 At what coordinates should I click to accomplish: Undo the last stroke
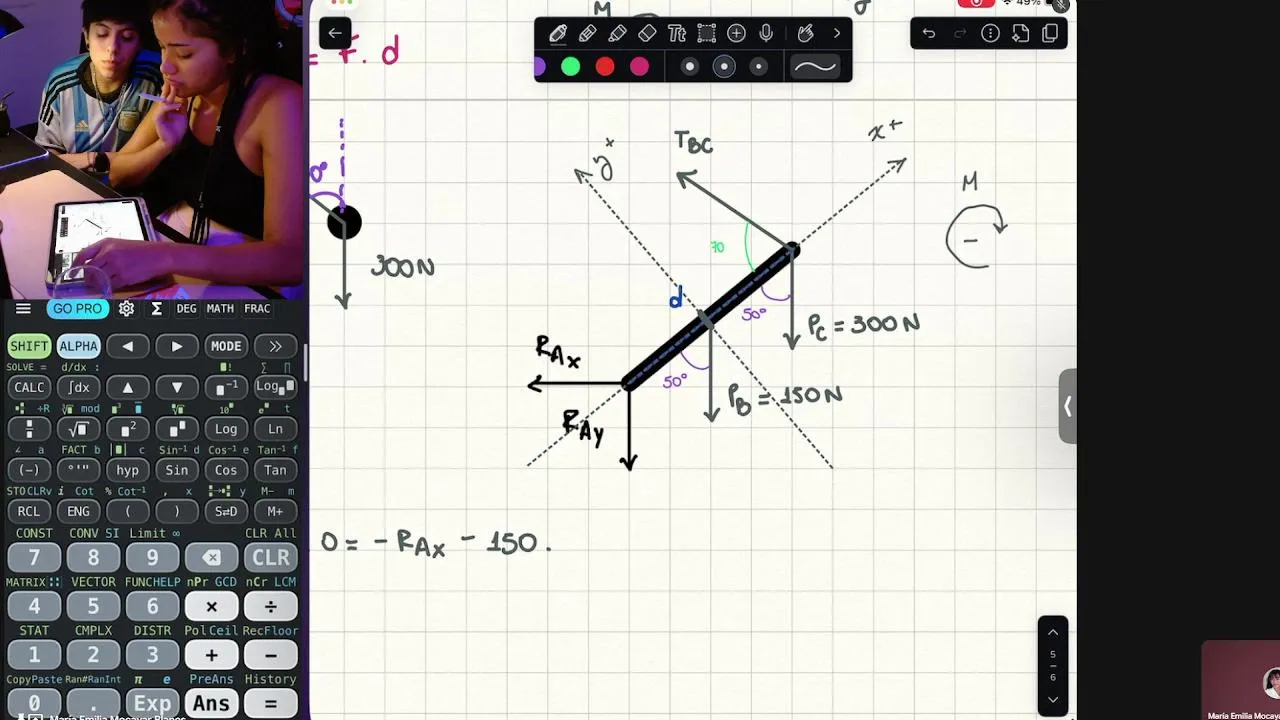point(929,34)
